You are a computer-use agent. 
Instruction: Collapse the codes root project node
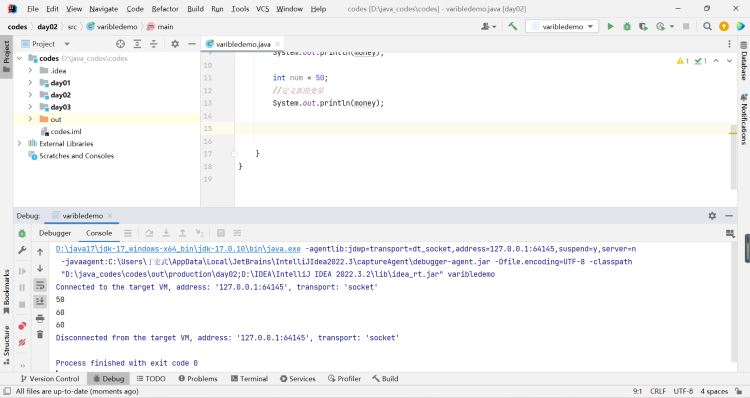click(19, 58)
